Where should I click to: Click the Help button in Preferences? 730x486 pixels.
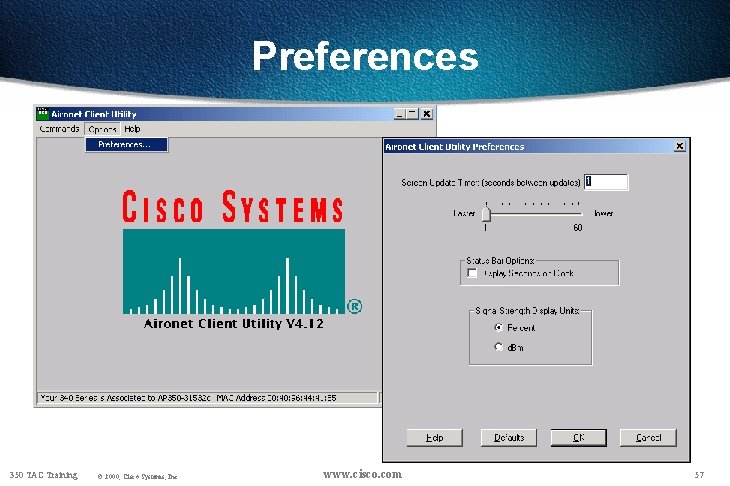[434, 438]
